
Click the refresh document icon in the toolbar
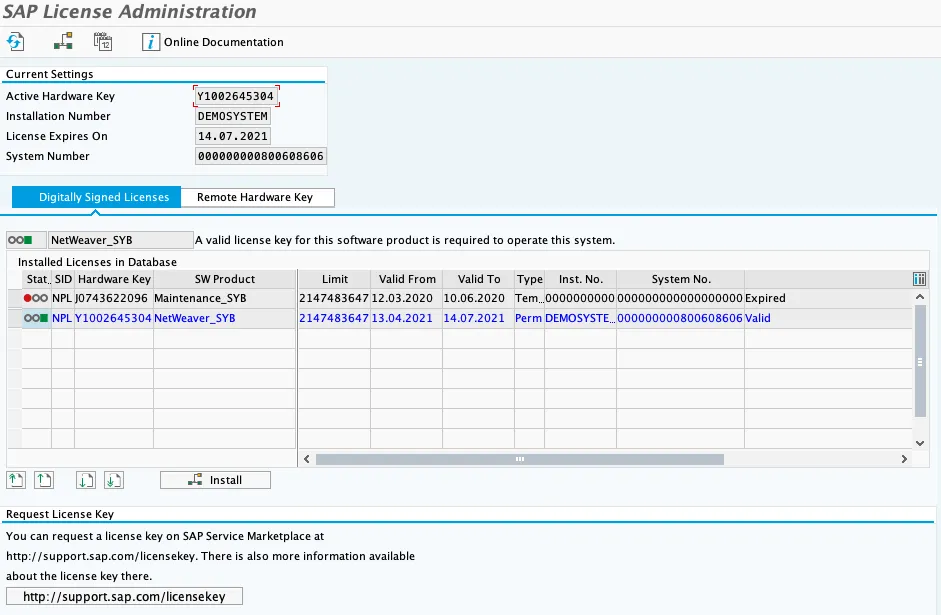(x=15, y=42)
